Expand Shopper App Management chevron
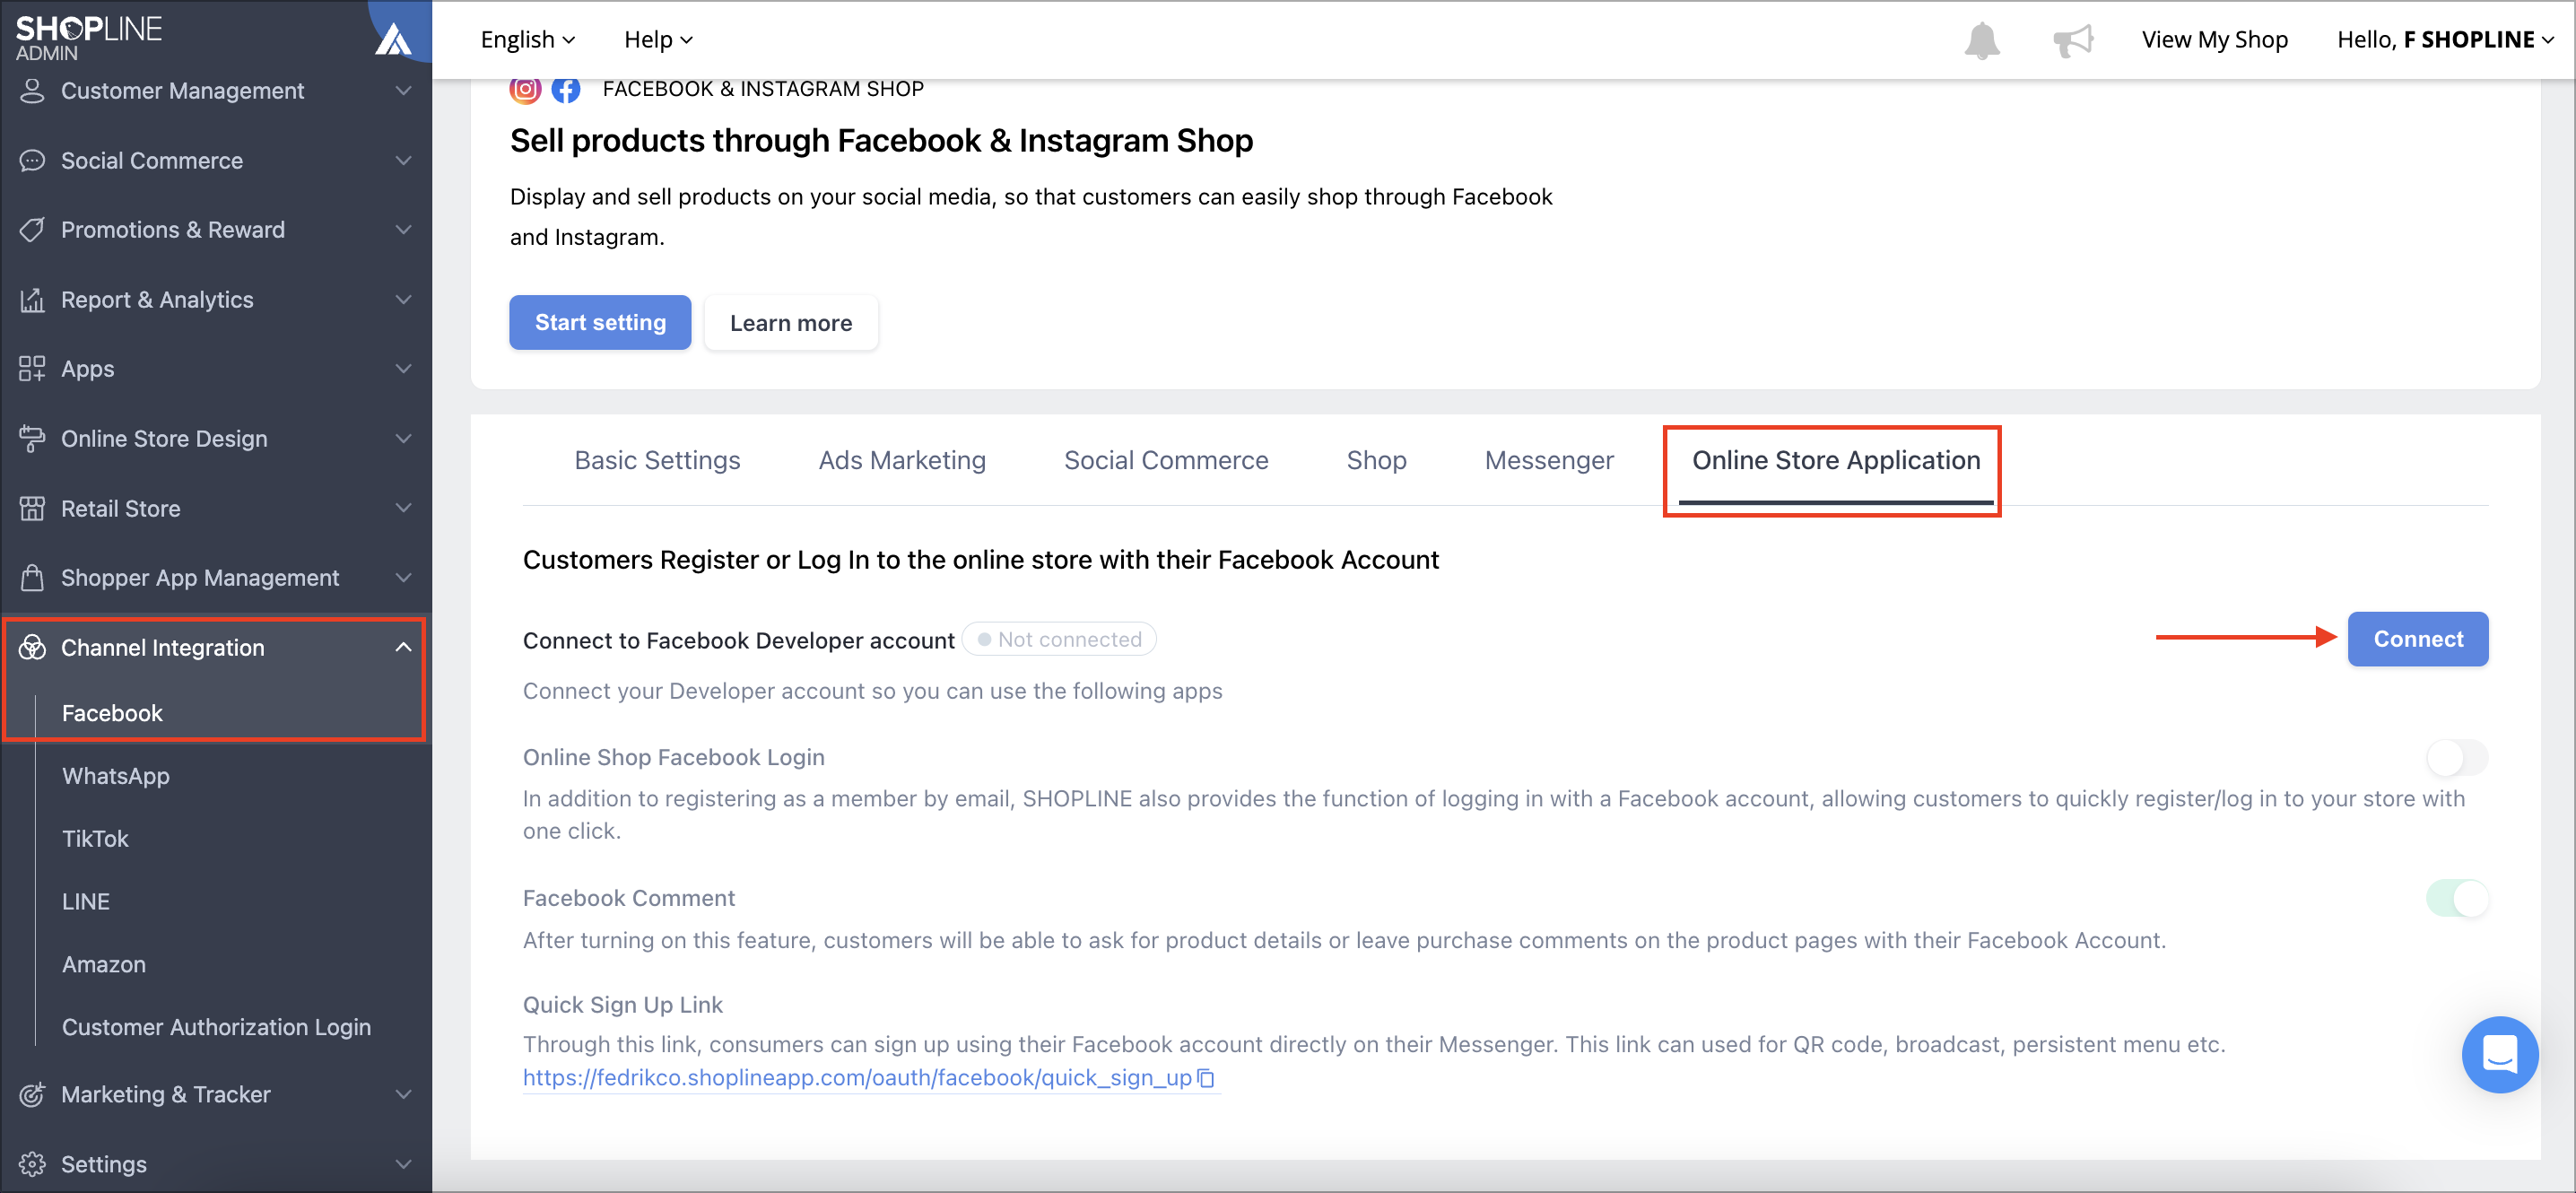 pos(403,578)
